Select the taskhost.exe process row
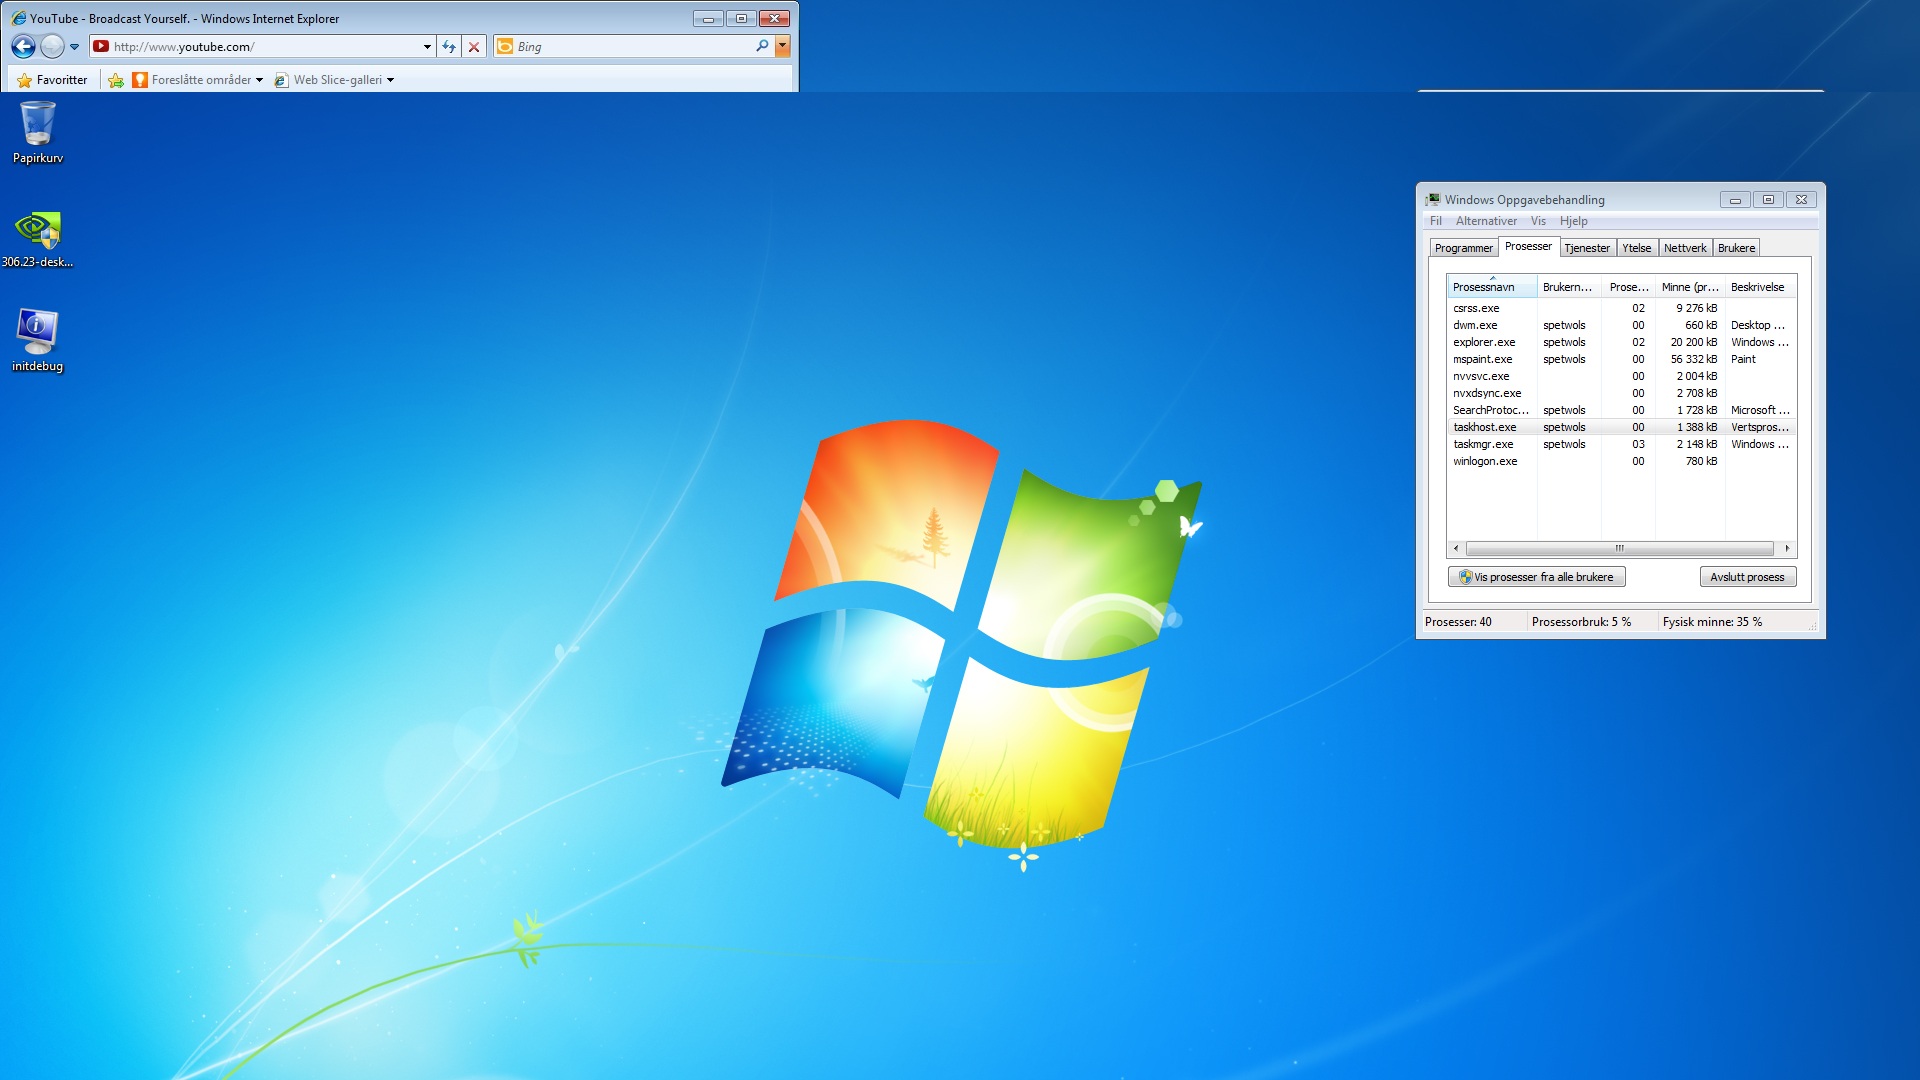Viewport: 1920px width, 1080px height. click(x=1621, y=427)
